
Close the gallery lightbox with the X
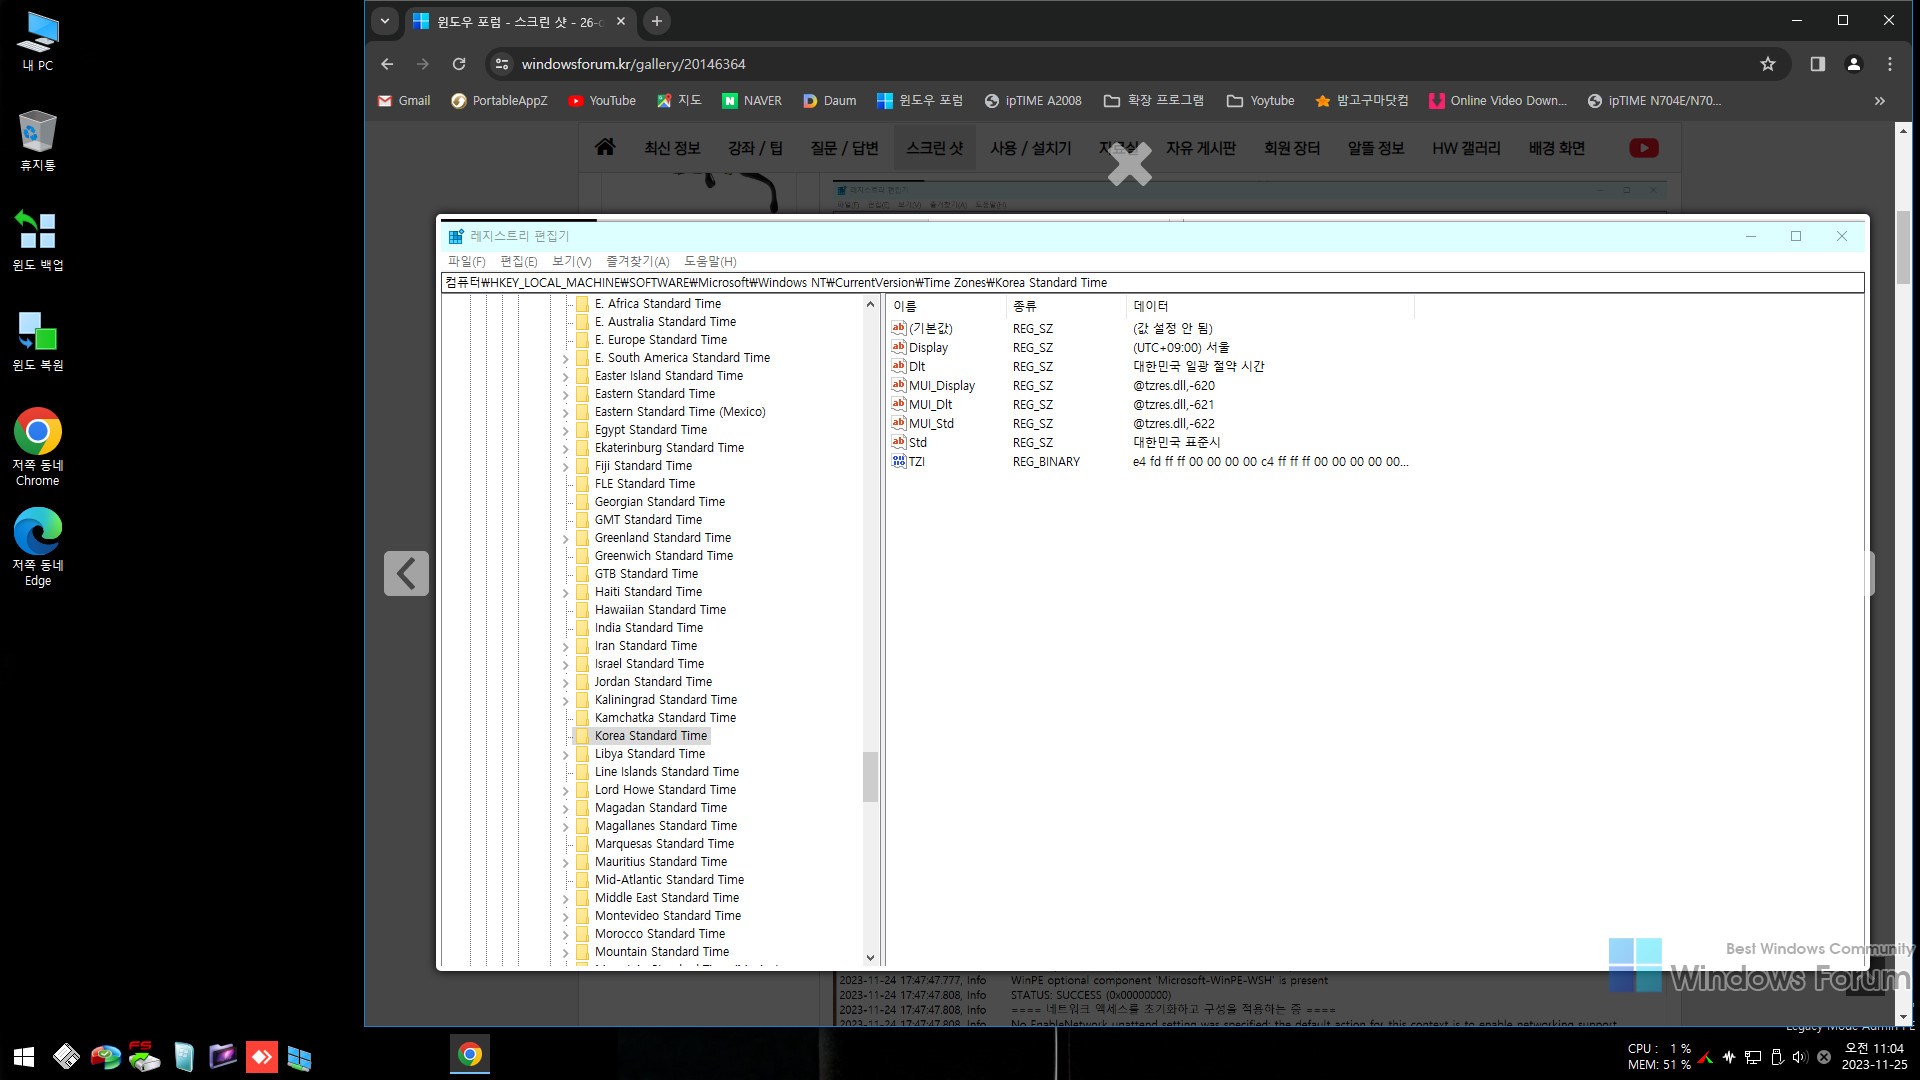point(1130,165)
